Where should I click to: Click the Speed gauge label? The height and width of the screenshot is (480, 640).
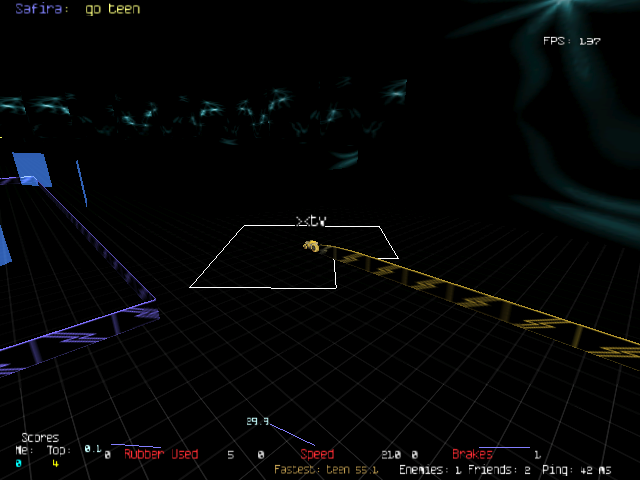coord(317,454)
